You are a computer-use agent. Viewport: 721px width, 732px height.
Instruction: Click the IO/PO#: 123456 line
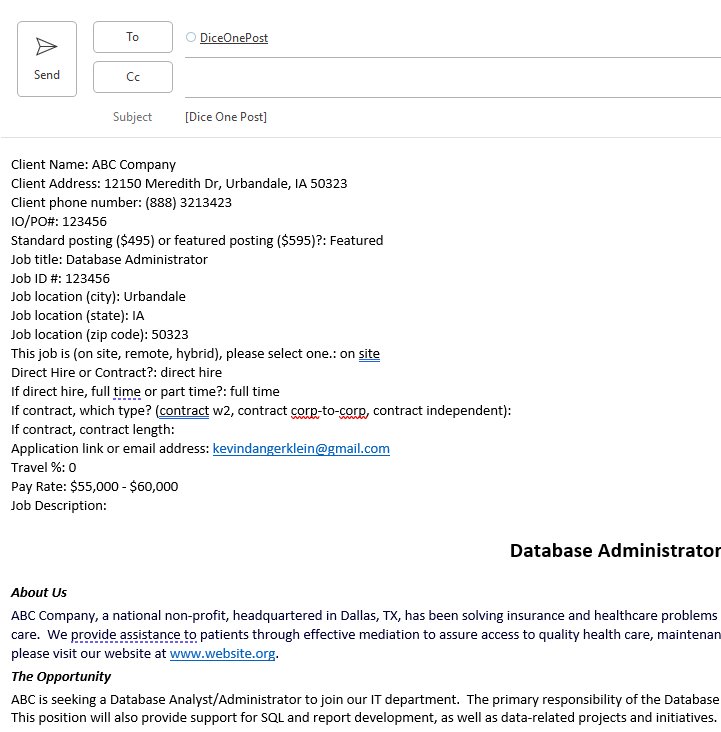point(59,221)
